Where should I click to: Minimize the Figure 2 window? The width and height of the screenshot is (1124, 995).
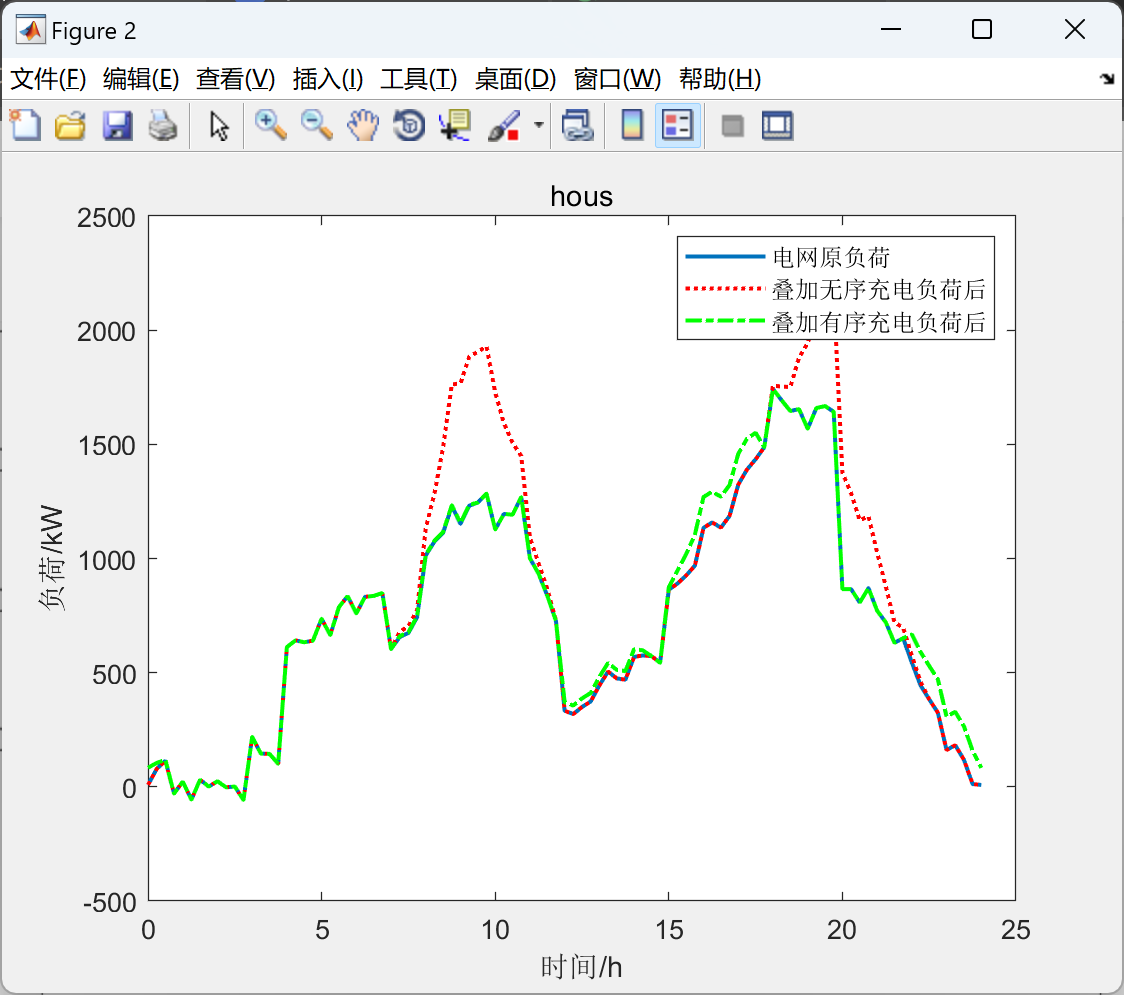(890, 29)
